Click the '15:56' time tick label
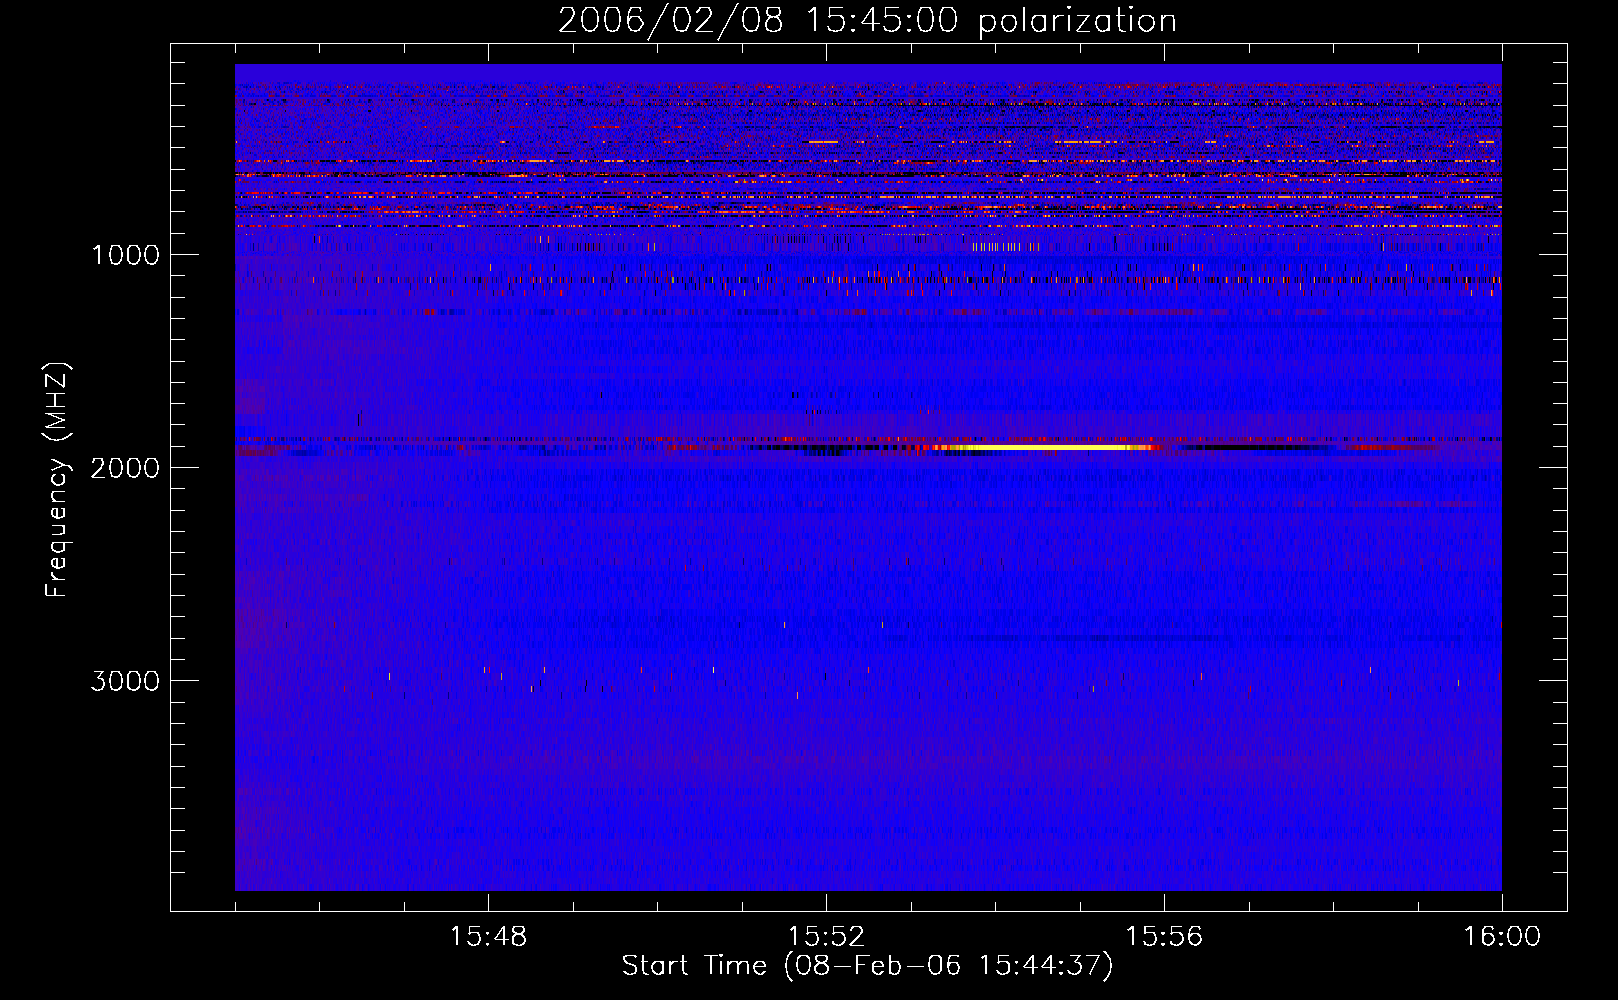 [1164, 937]
